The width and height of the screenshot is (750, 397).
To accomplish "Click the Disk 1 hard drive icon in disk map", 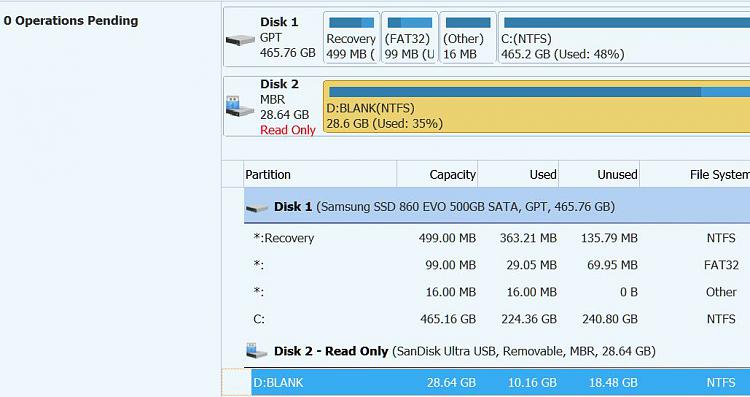I will tap(240, 40).
